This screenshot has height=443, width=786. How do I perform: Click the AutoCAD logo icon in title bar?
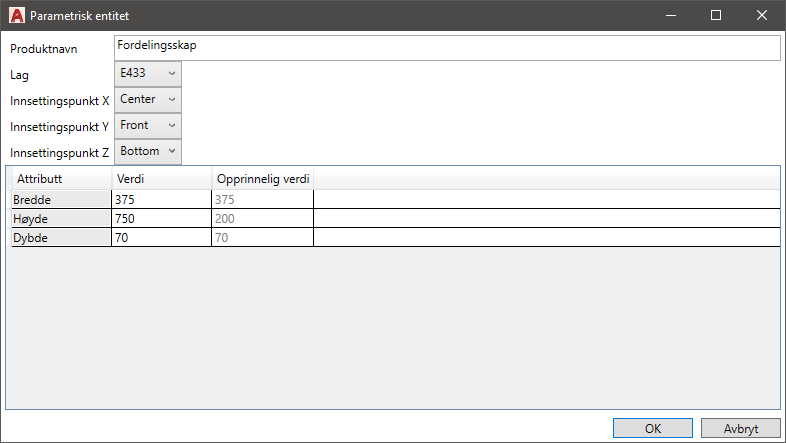point(16,16)
